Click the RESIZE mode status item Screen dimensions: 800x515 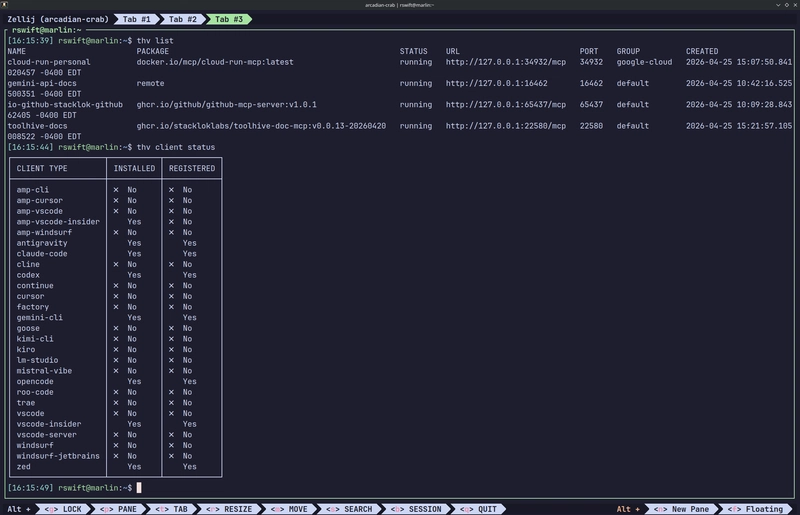[x=229, y=509]
